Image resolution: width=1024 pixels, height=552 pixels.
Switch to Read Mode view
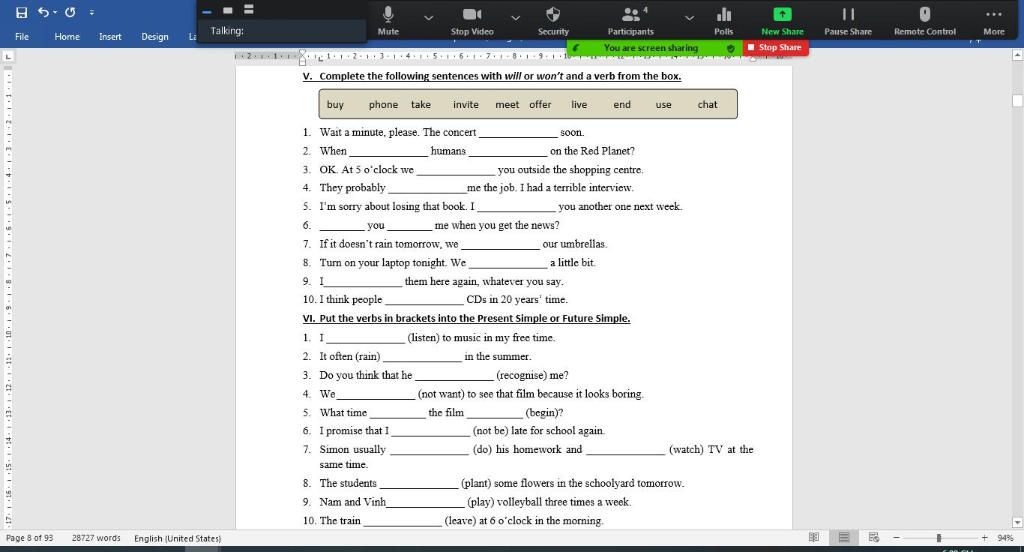[814, 537]
